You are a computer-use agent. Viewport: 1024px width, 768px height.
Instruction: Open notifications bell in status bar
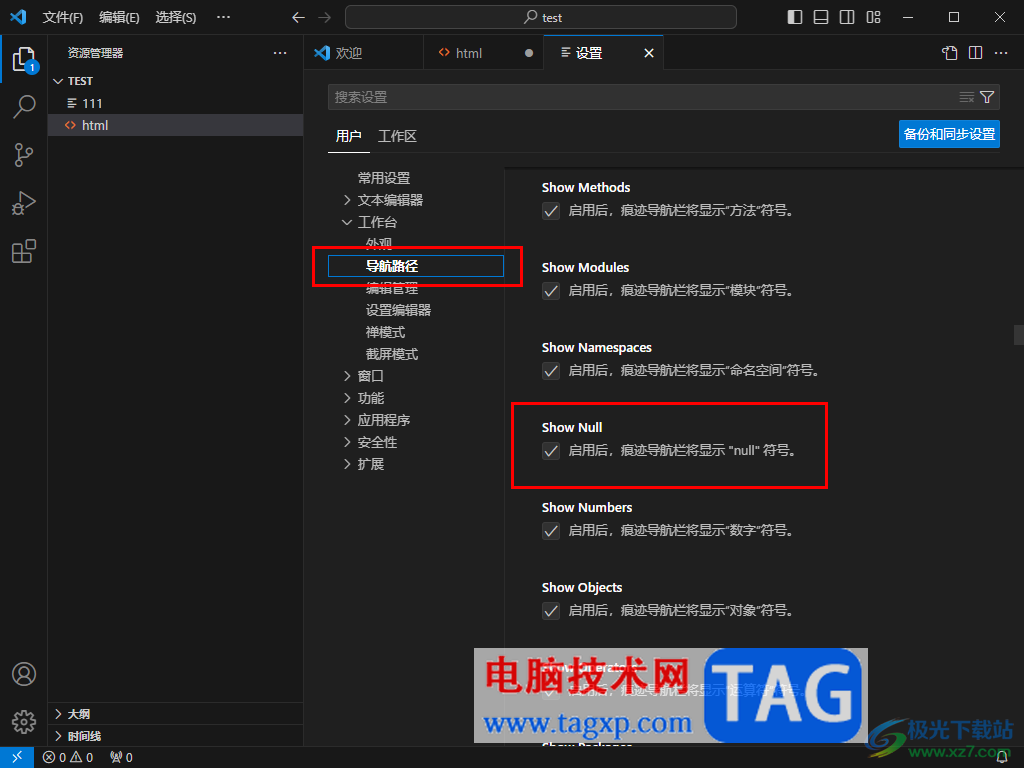click(x=1002, y=757)
